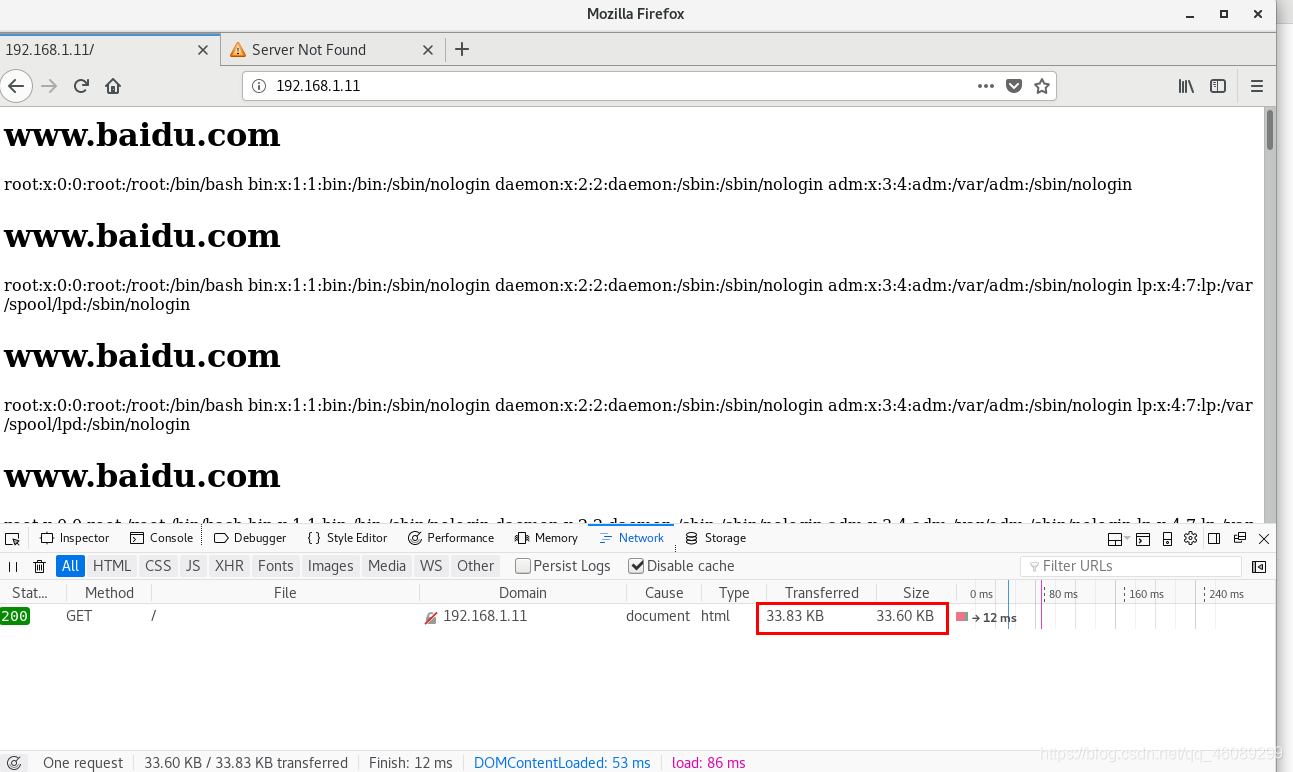Sort by the Method column header
Image resolution: width=1293 pixels, height=772 pixels.
(x=109, y=593)
